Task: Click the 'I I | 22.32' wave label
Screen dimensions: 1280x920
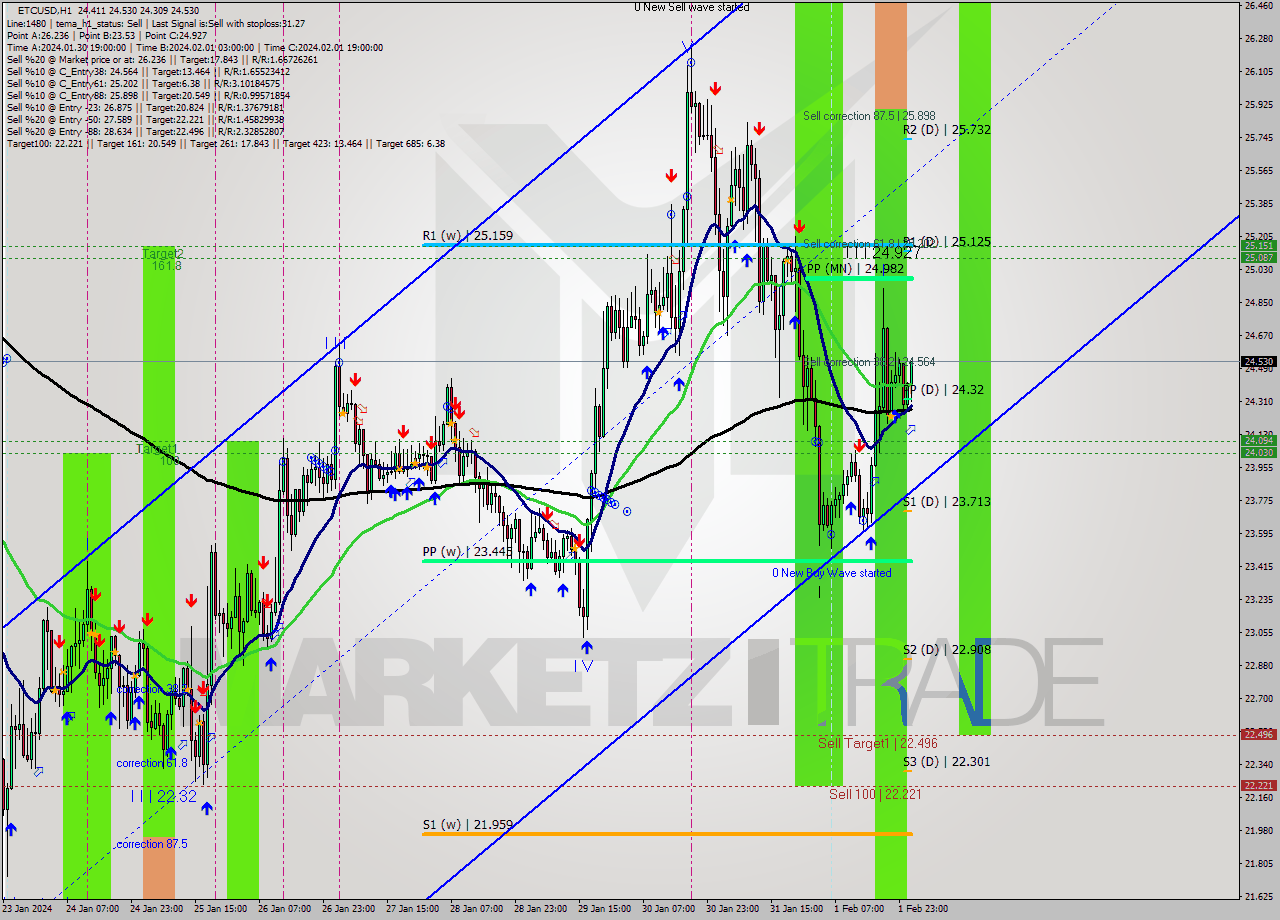Action: click(x=163, y=796)
